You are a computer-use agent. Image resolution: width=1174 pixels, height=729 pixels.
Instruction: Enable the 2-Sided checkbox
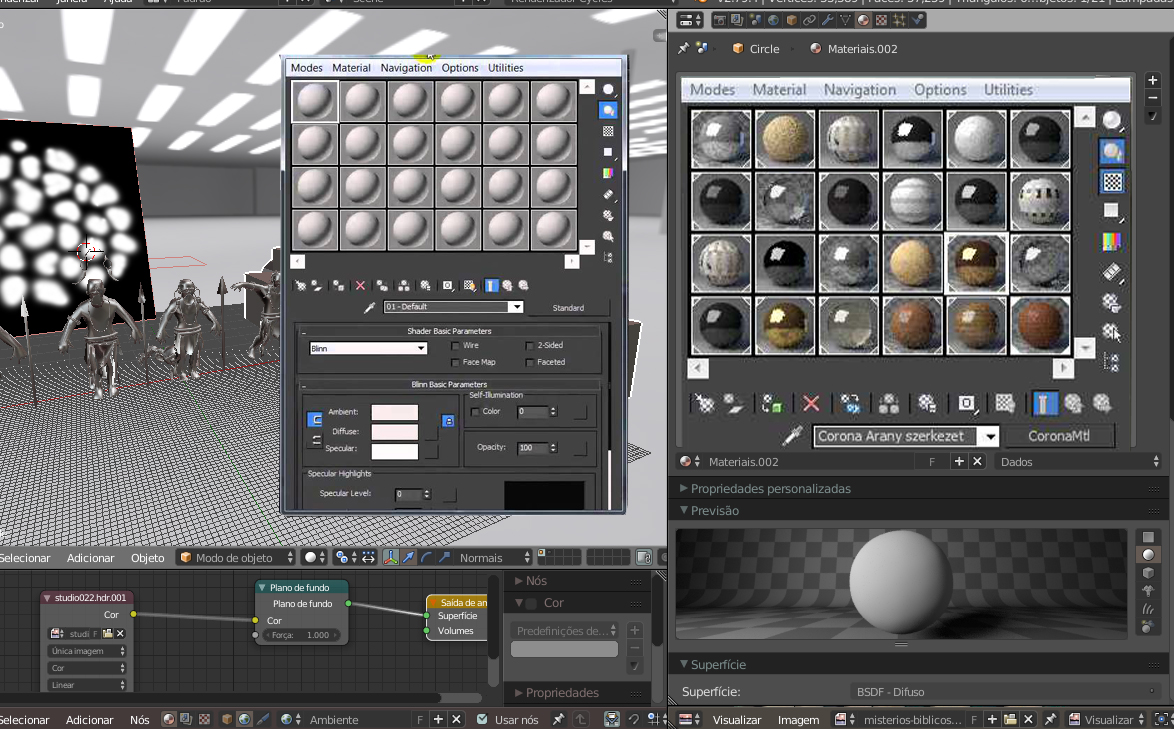pyautogui.click(x=529, y=346)
